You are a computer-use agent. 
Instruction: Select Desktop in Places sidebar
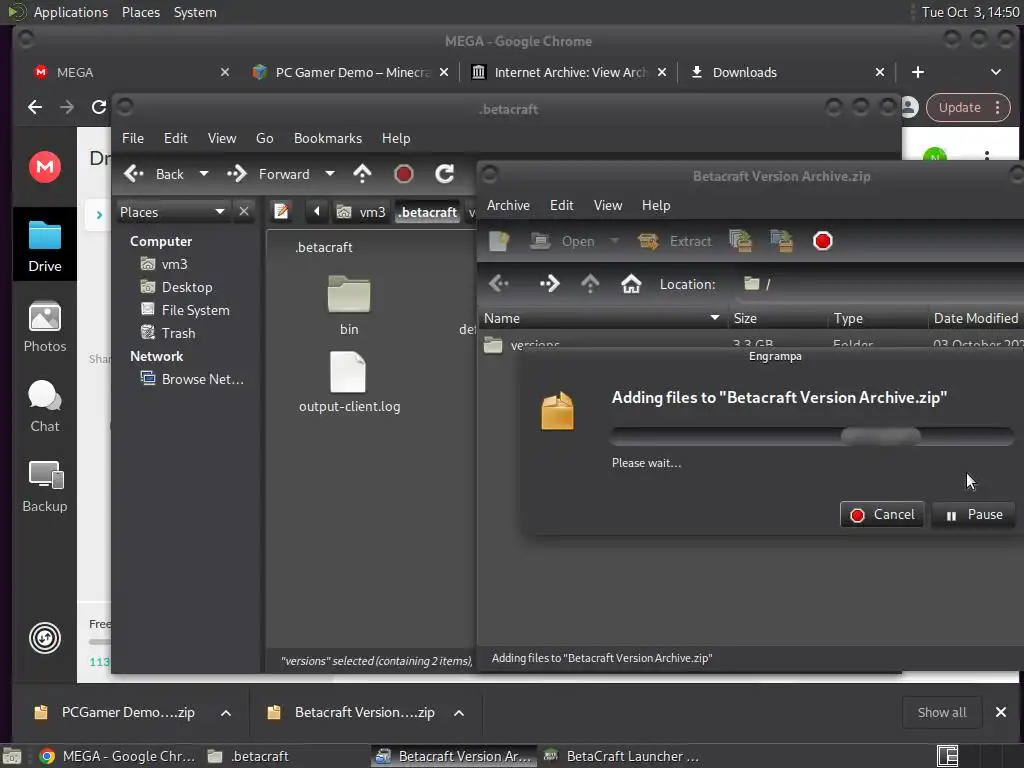(176, 287)
